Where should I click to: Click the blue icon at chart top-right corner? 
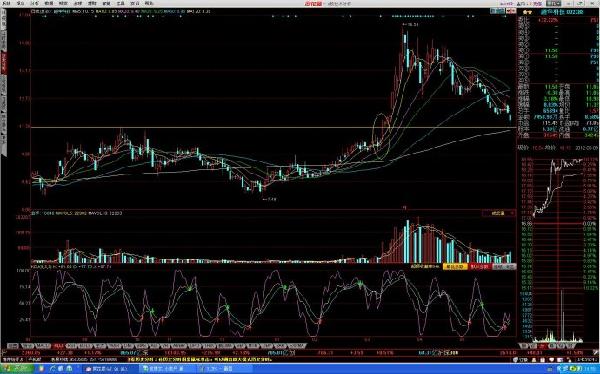497,11
